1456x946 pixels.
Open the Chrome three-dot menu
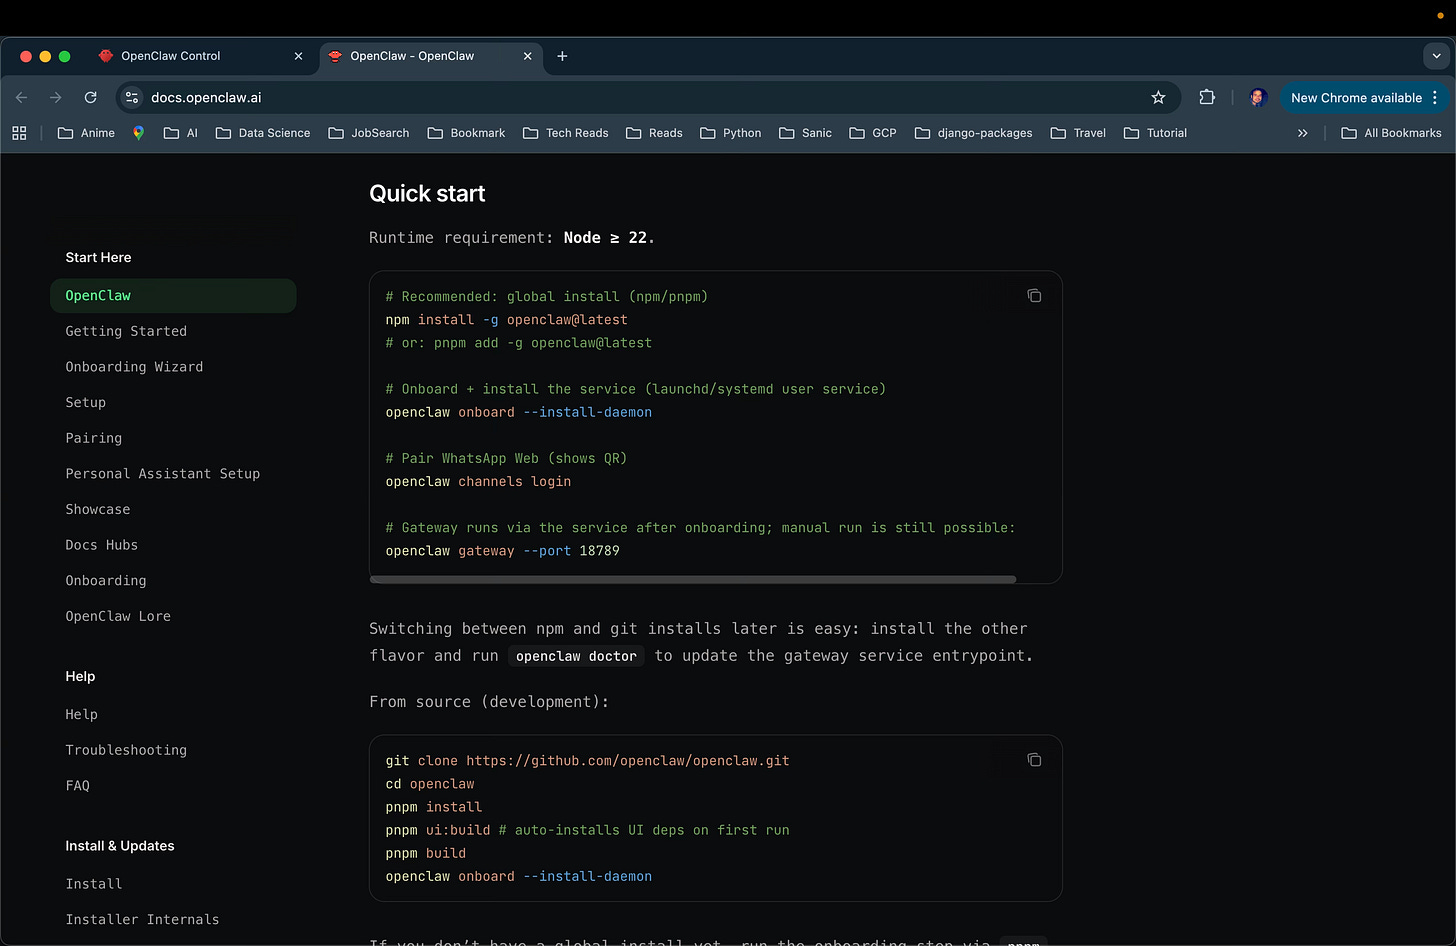coord(1435,97)
